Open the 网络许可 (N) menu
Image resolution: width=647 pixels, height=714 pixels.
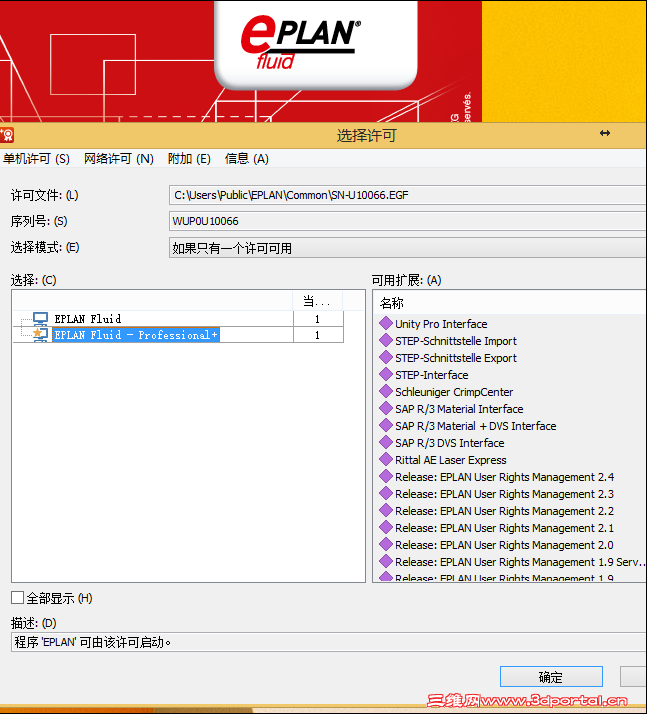coord(119,159)
